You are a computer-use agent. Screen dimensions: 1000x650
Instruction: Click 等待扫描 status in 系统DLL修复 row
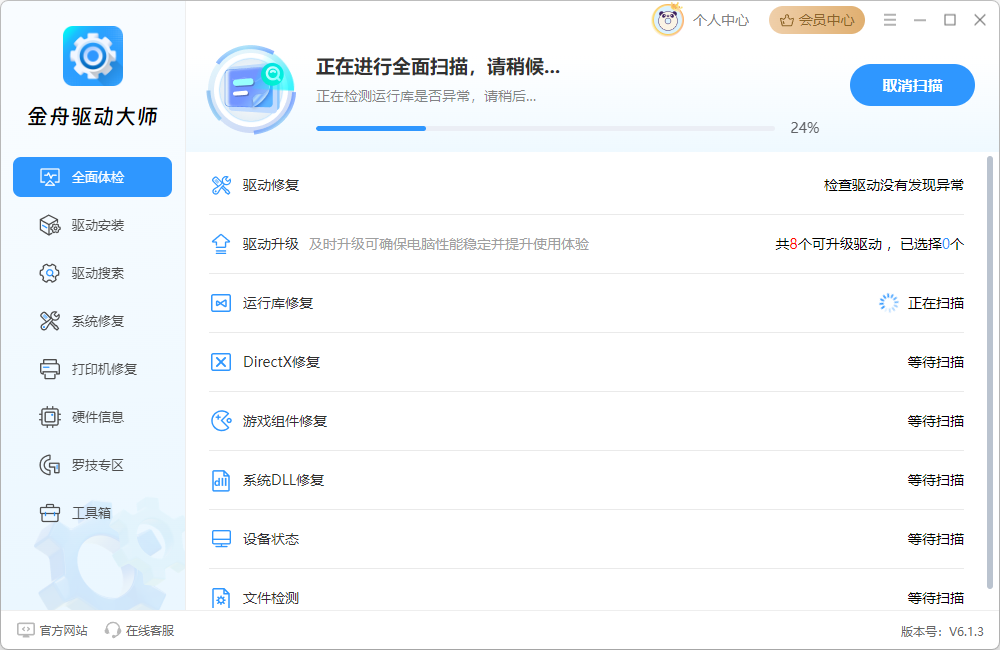936,480
